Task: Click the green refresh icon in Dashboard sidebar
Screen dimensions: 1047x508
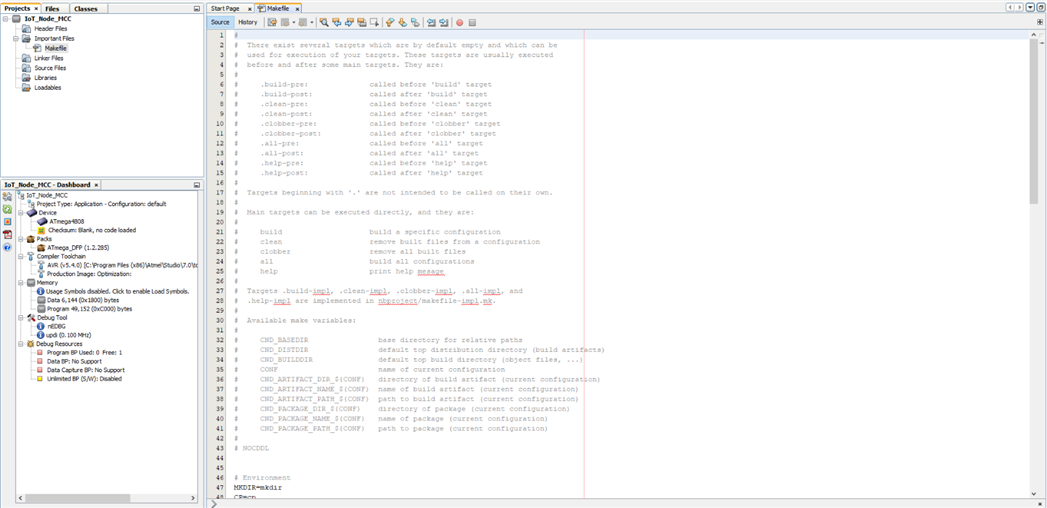Action: [7, 209]
